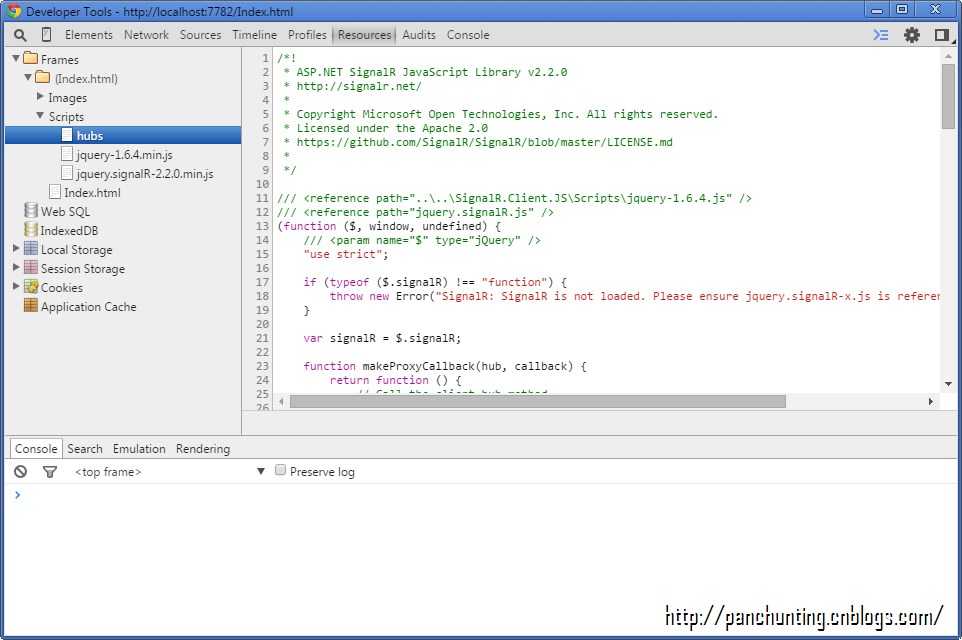
Task: Open the Timeline tab
Action: [255, 35]
